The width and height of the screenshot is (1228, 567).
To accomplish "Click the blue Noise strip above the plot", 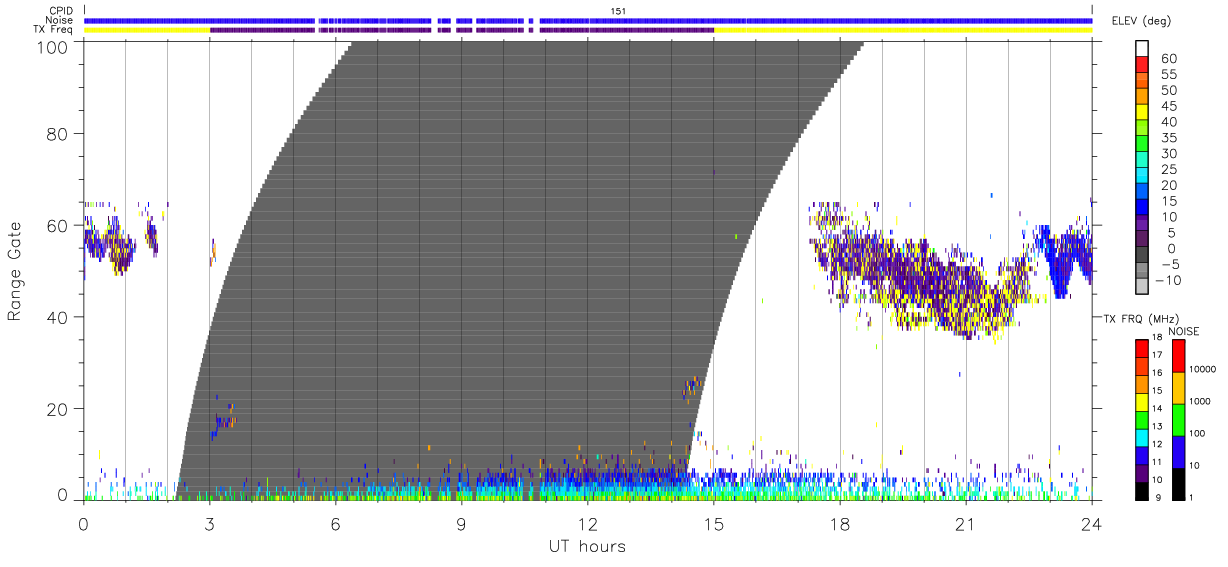I will 588,20.
